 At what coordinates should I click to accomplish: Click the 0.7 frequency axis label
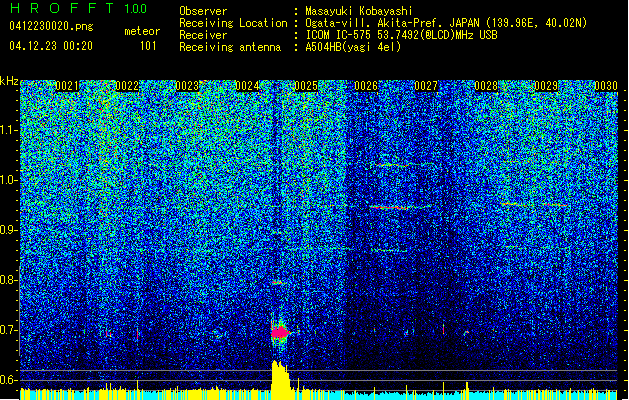pyautogui.click(x=8, y=330)
